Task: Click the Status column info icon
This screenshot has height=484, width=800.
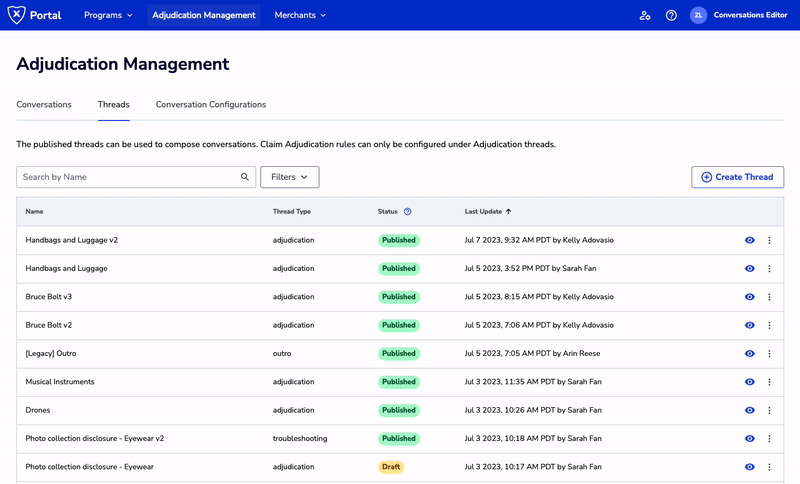Action: point(408,212)
